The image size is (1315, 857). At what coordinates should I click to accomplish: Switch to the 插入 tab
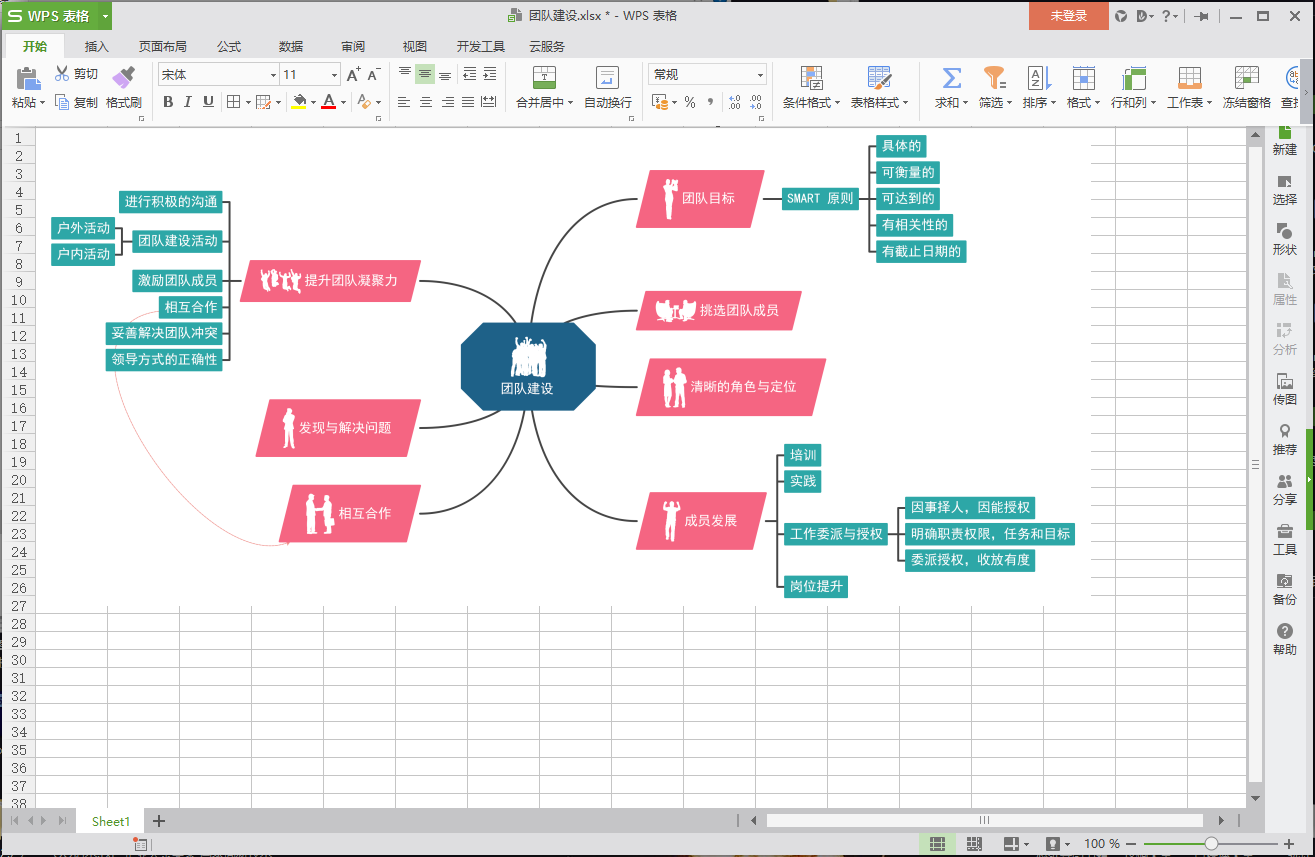pyautogui.click(x=97, y=47)
